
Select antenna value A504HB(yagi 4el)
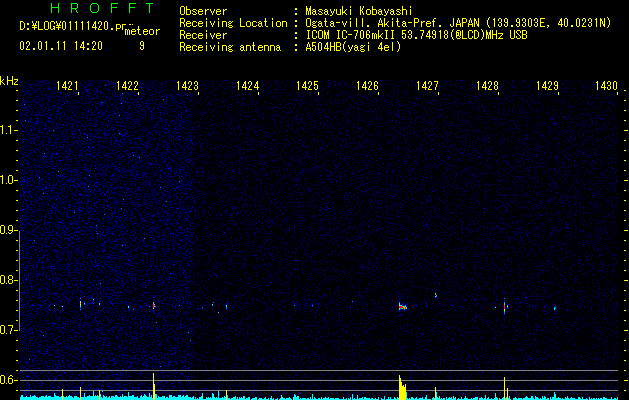[353, 47]
